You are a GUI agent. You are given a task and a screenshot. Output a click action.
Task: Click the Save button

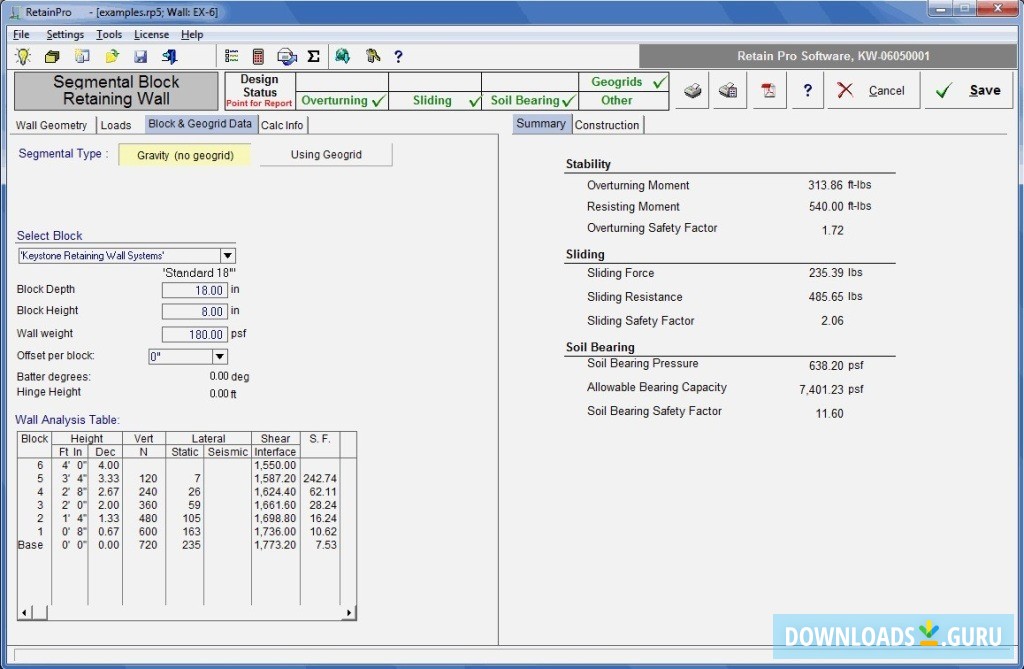point(968,90)
